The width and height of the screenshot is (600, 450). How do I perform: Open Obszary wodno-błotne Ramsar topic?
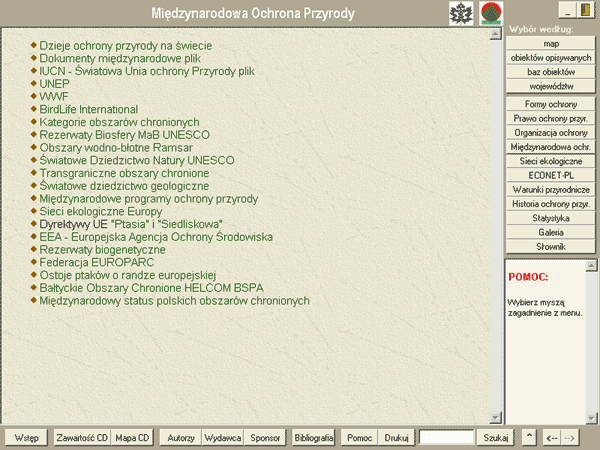[110, 147]
